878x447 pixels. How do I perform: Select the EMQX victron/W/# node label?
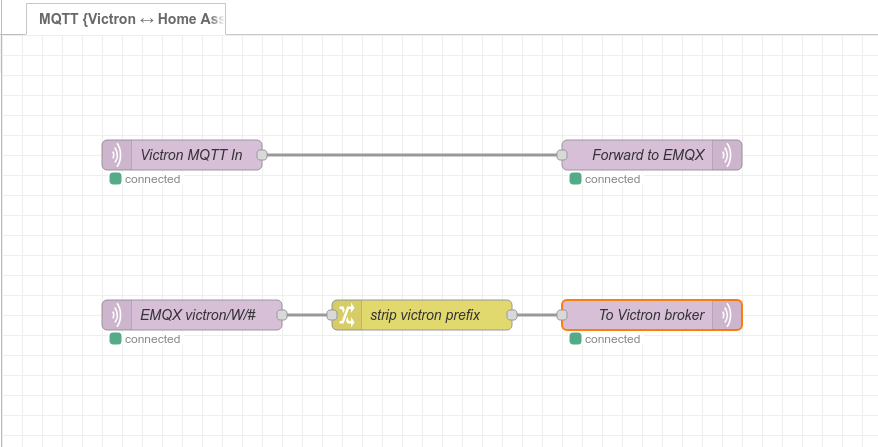coord(198,315)
